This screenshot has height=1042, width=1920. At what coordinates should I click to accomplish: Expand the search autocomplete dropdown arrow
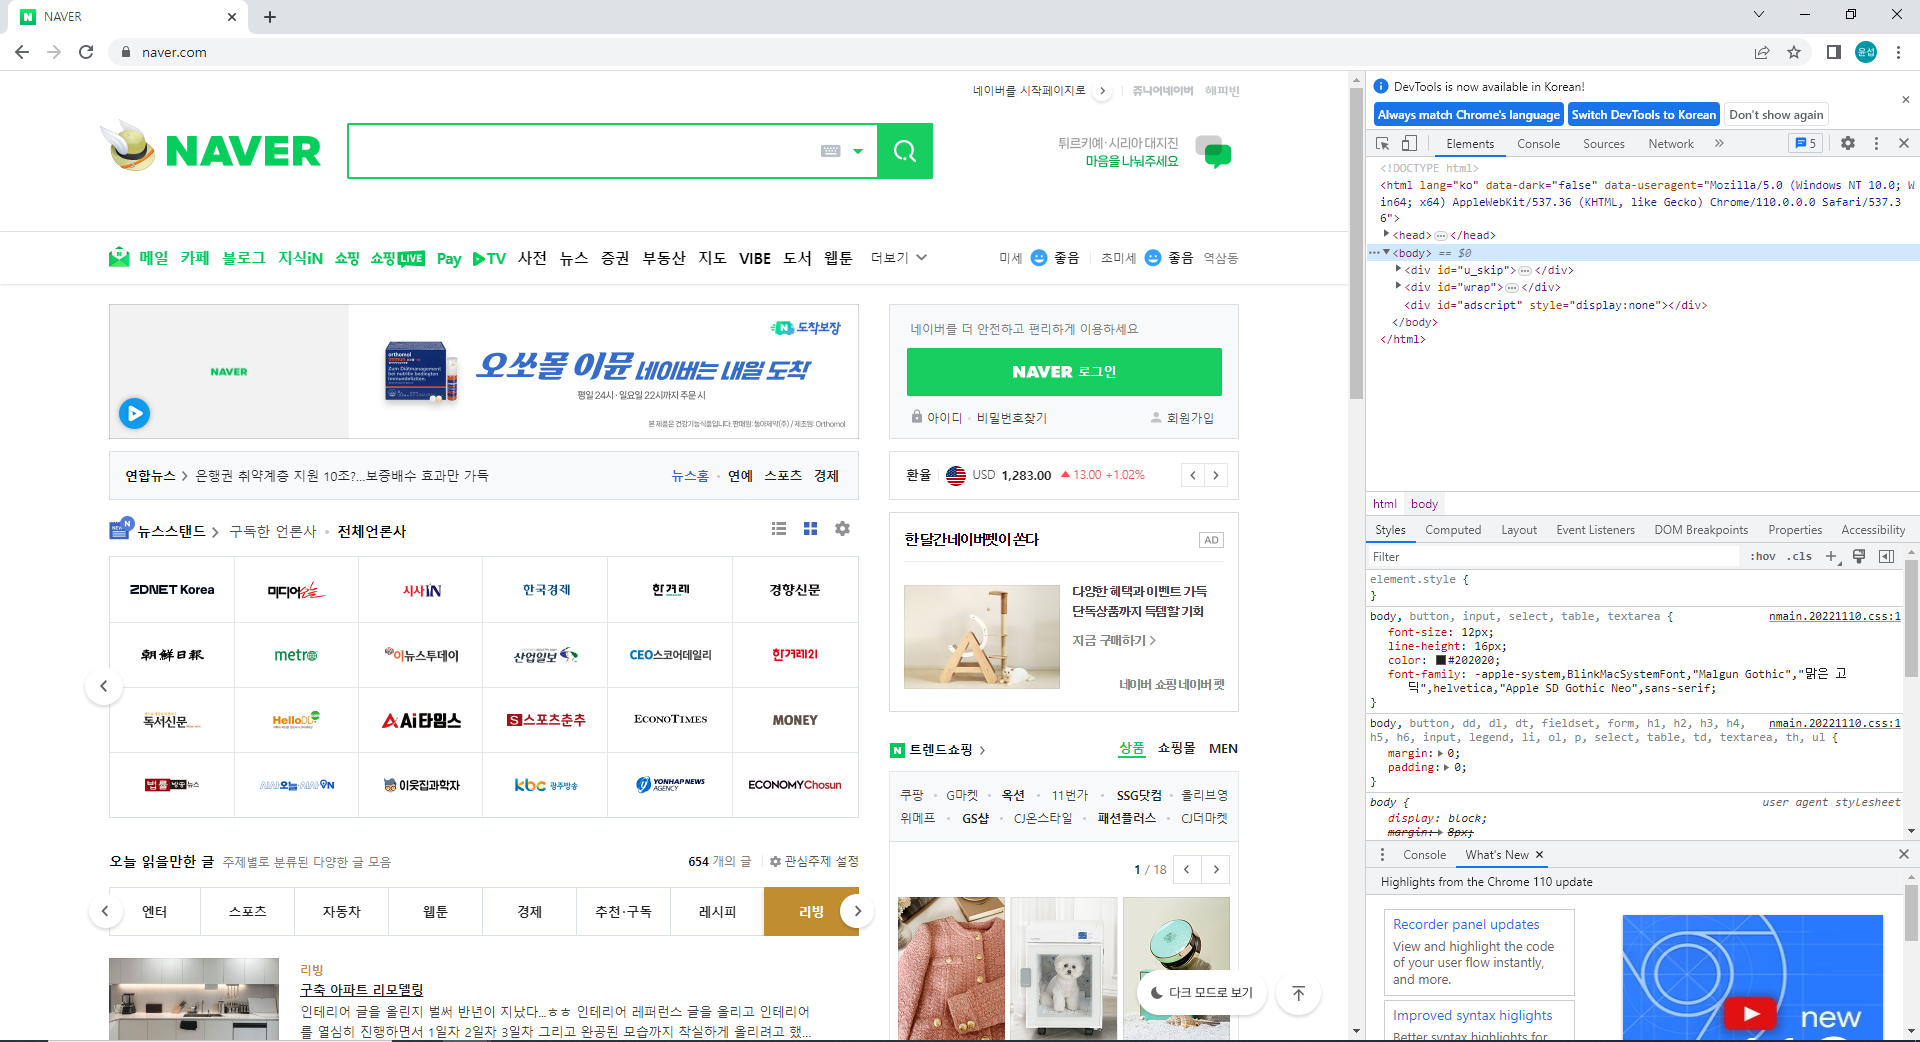[x=858, y=151]
